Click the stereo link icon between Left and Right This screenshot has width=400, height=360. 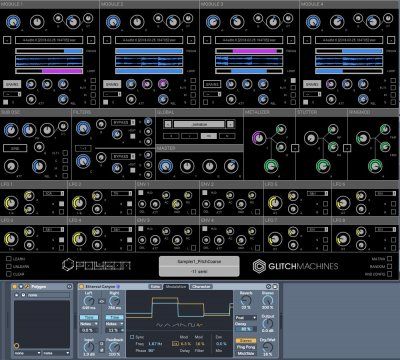tap(101, 301)
